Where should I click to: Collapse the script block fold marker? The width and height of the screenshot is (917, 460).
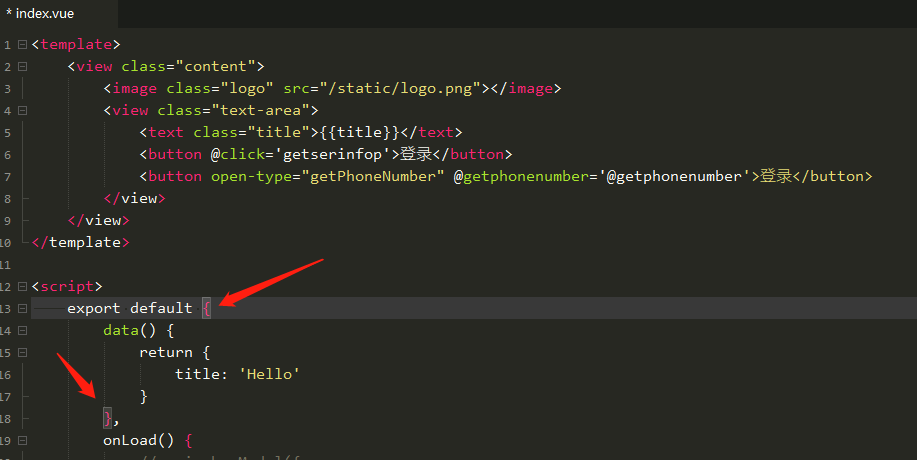pos(22,286)
